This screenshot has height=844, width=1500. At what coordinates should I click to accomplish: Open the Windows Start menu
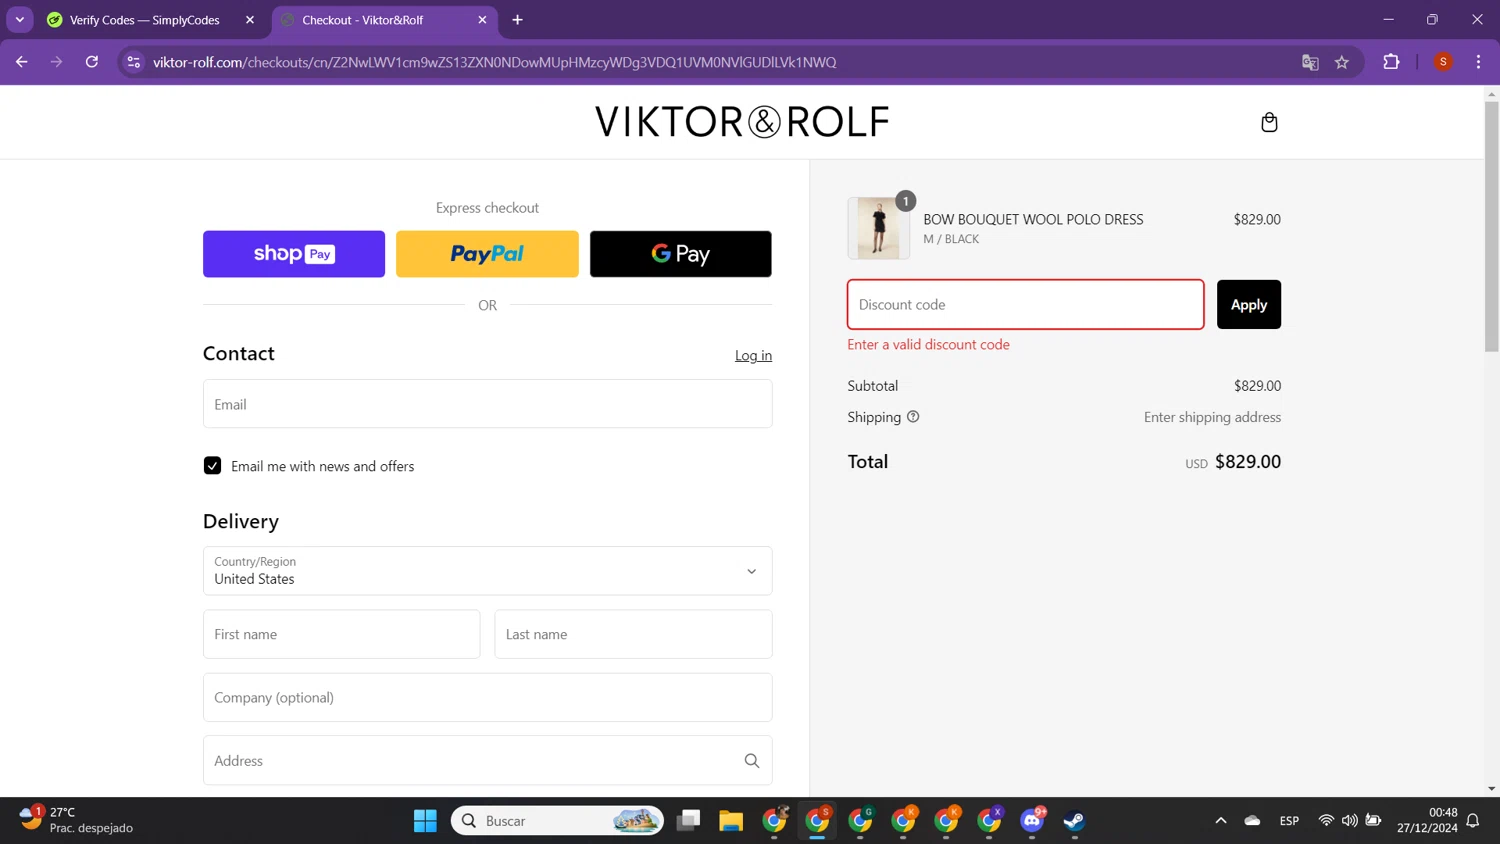(425, 821)
